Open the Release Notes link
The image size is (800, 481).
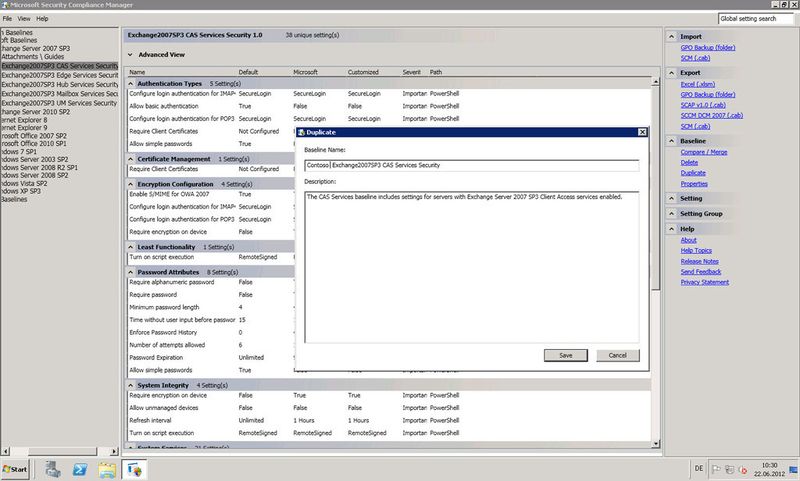click(x=699, y=261)
